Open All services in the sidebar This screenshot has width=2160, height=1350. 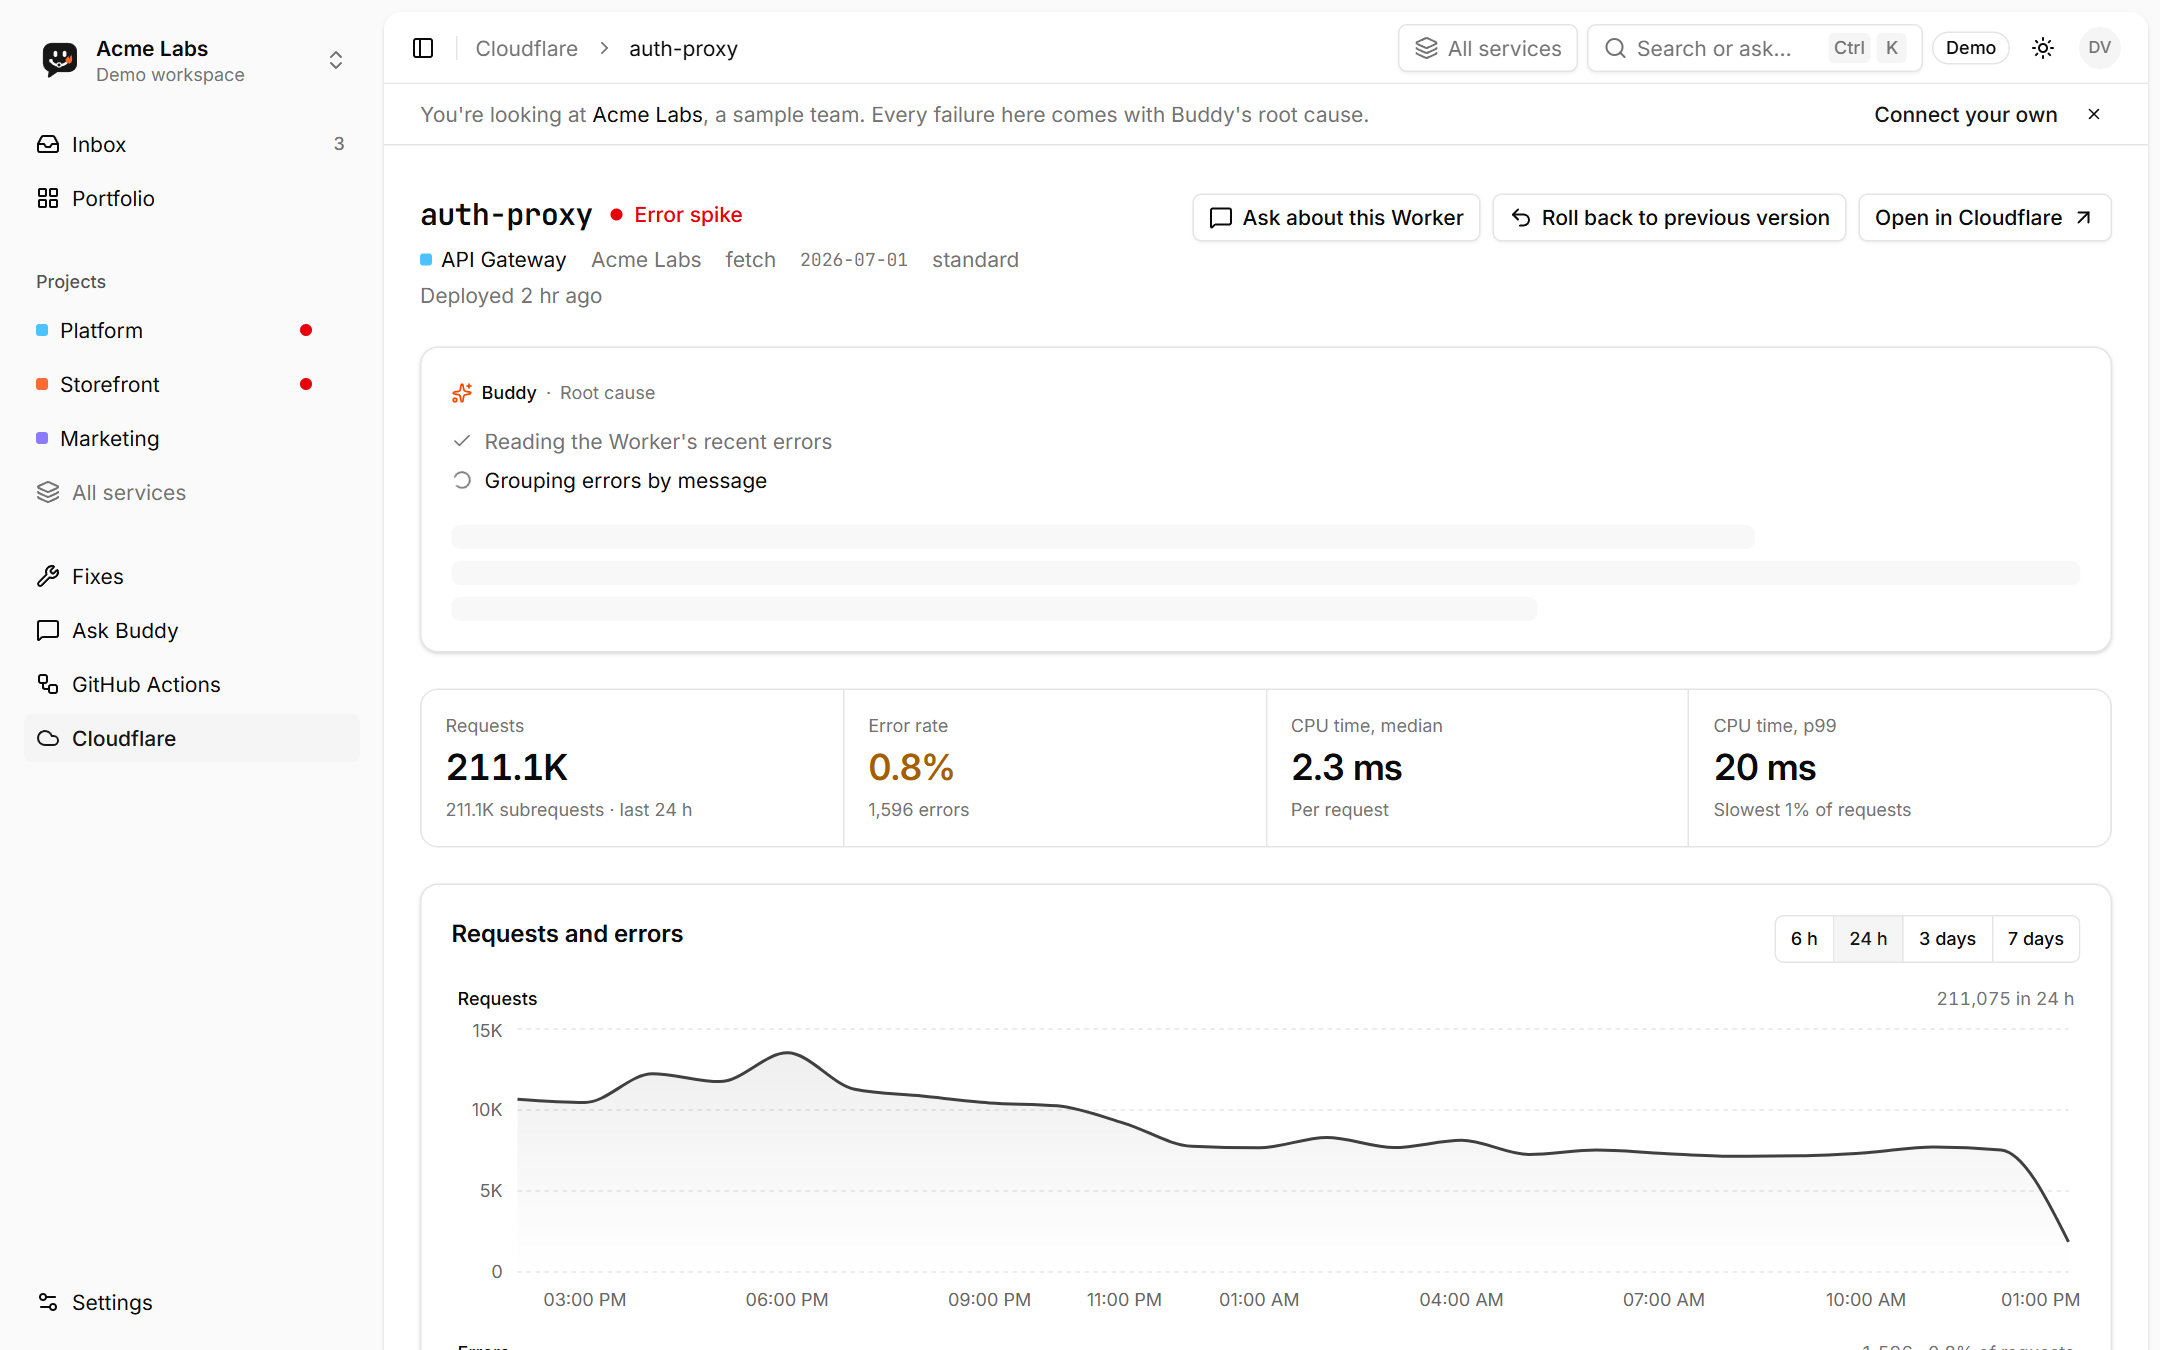191,492
